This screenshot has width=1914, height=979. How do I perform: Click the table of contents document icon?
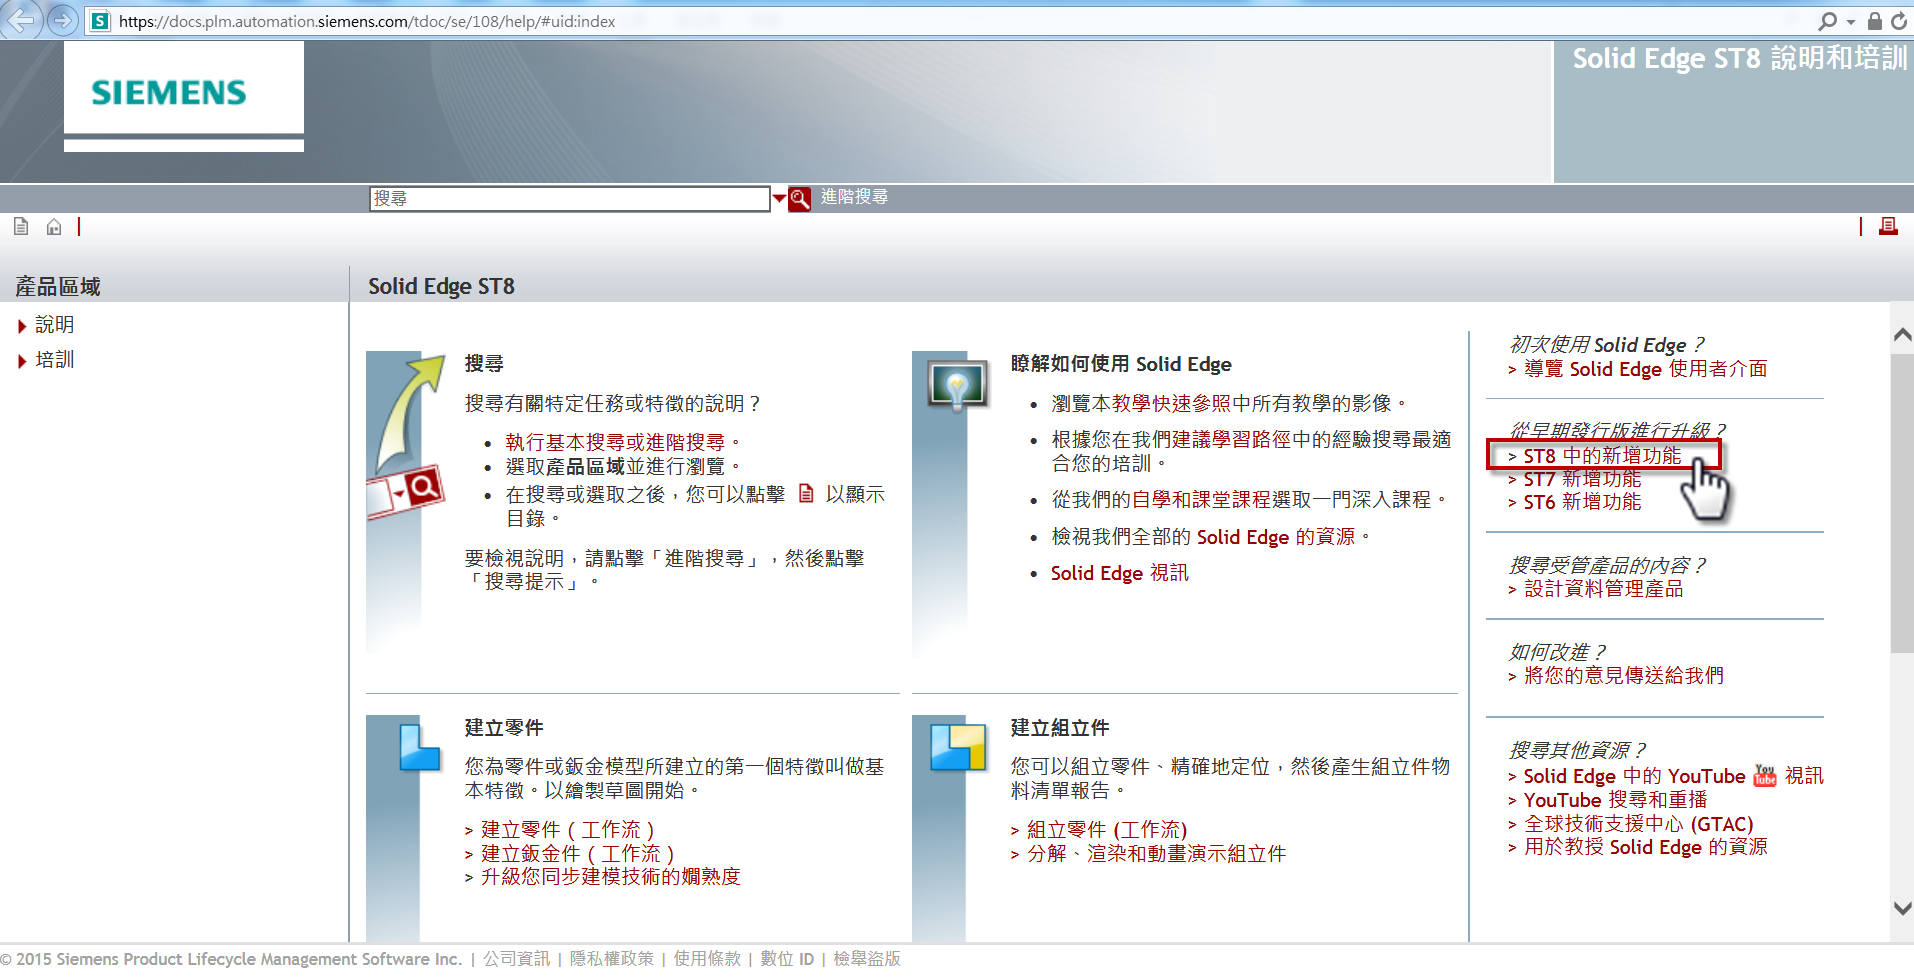coord(21,227)
